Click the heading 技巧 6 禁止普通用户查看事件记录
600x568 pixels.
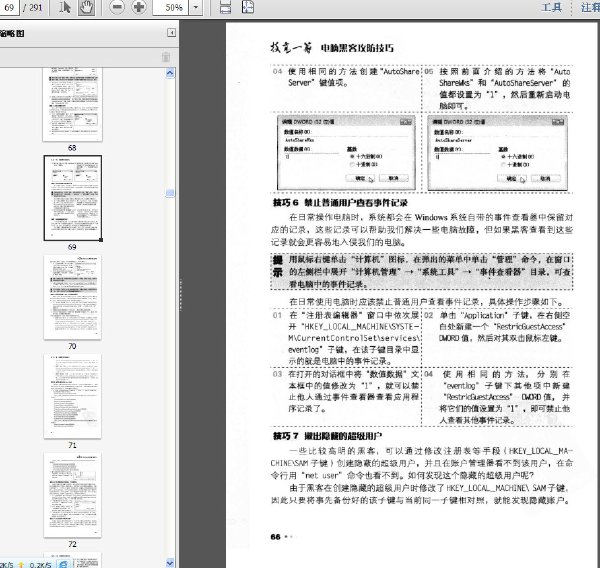(340, 202)
